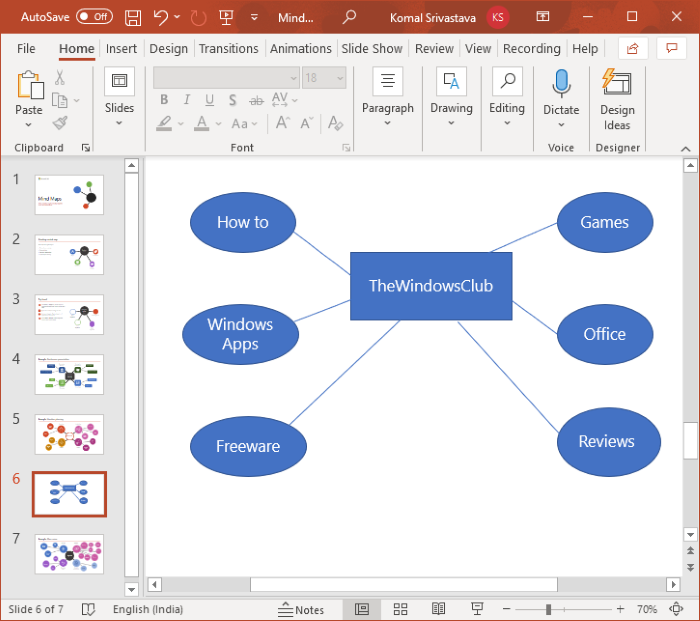Image resolution: width=700 pixels, height=621 pixels.
Task: Toggle the AutoSave switch
Action: pyautogui.click(x=94, y=17)
